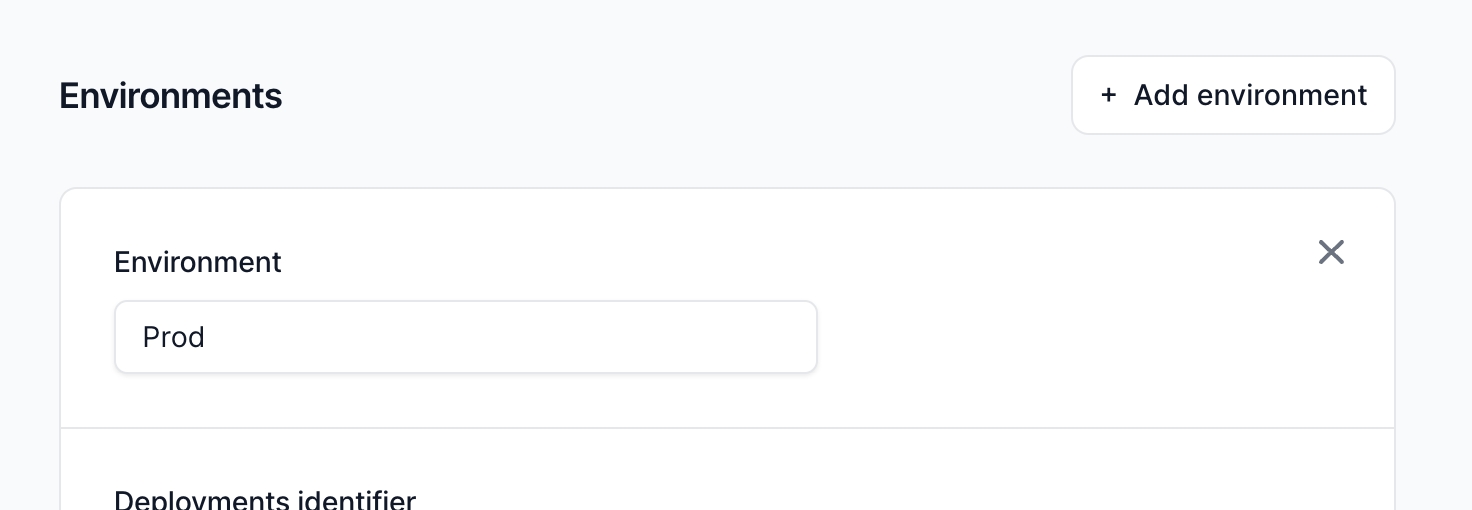Place cursor after the Prod text
This screenshot has height=510, width=1472.
pyautogui.click(x=207, y=337)
